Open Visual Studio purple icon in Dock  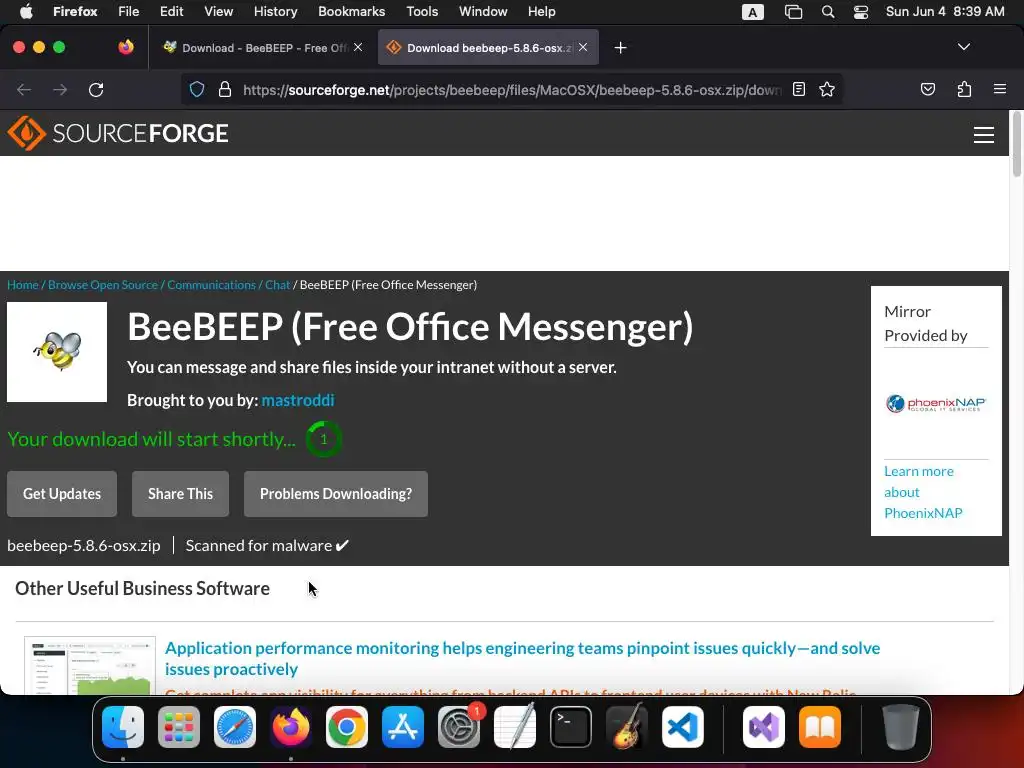coord(764,727)
